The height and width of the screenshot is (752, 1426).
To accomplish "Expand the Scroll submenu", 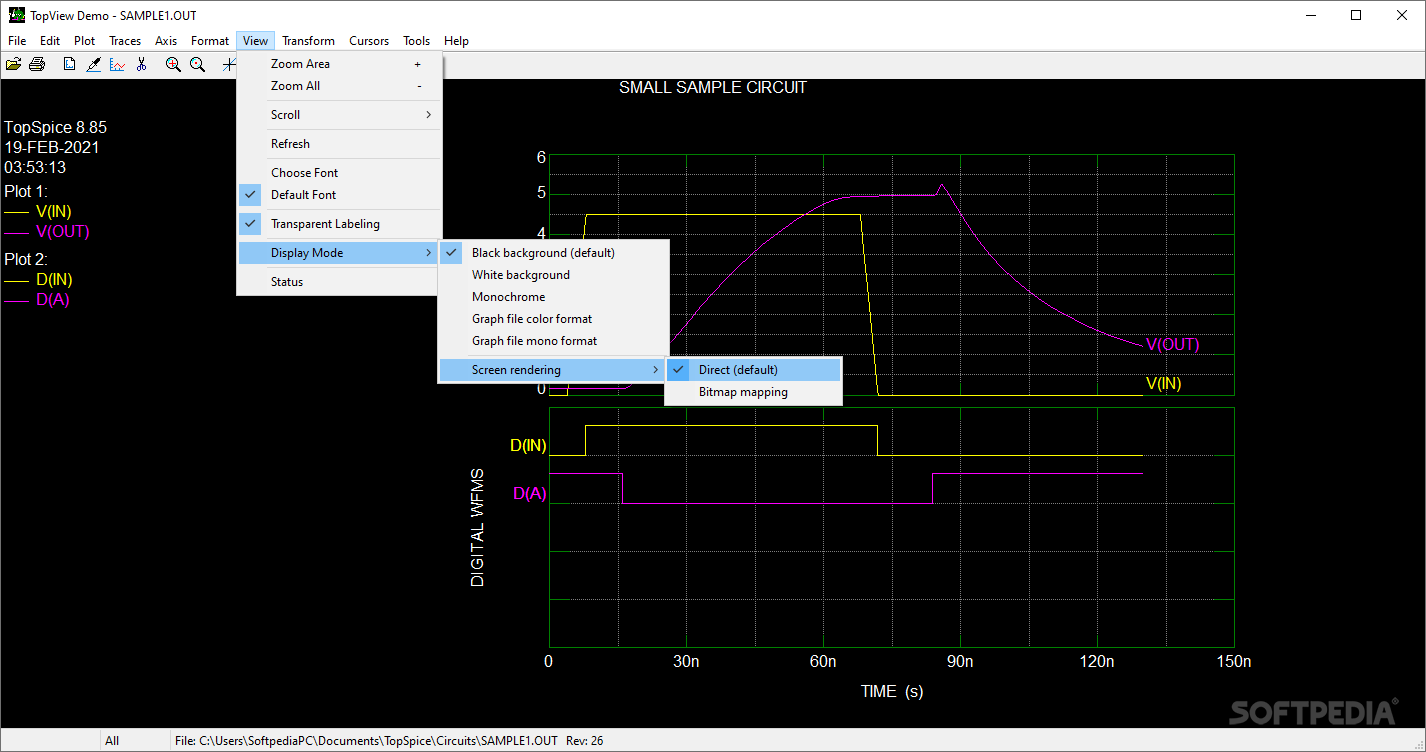I will (x=339, y=115).
